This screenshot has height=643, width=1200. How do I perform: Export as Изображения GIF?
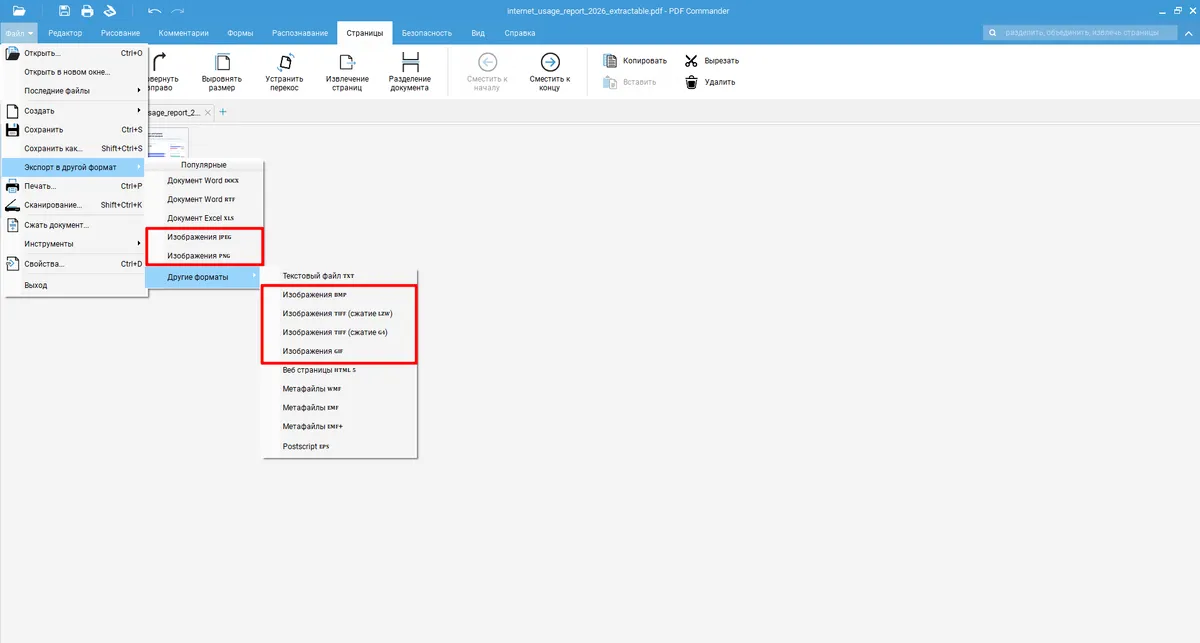coord(340,351)
